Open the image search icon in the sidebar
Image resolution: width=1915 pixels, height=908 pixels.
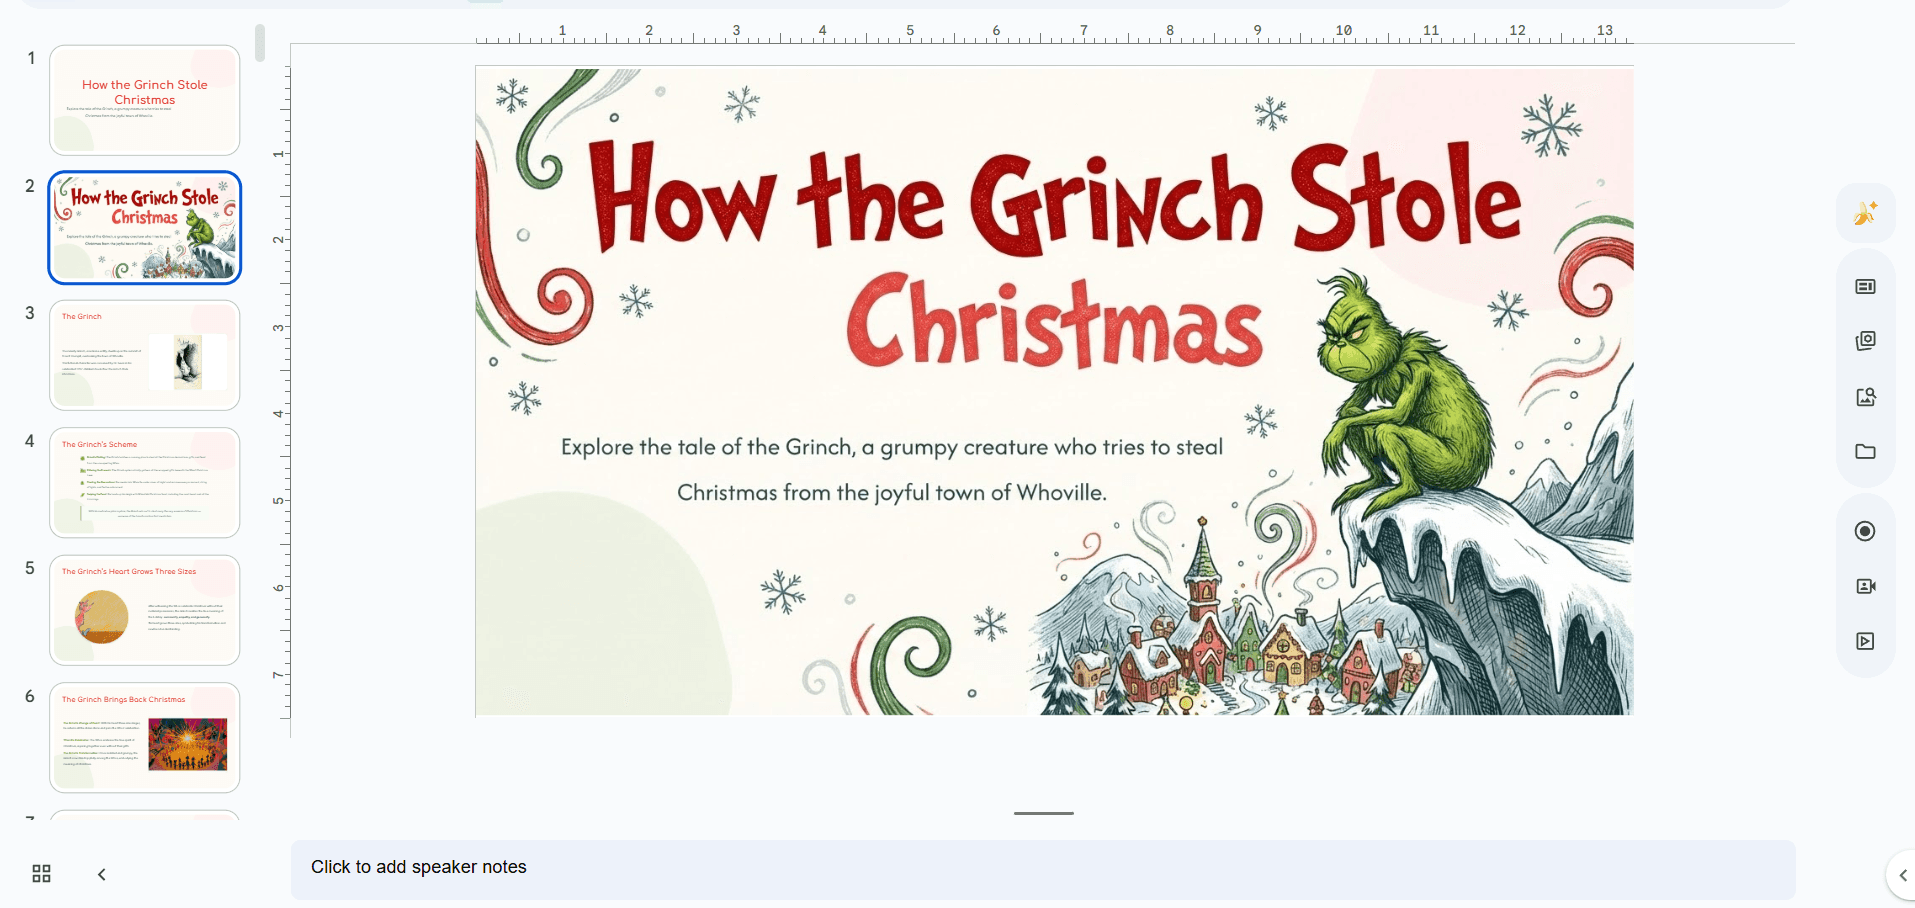tap(1865, 397)
